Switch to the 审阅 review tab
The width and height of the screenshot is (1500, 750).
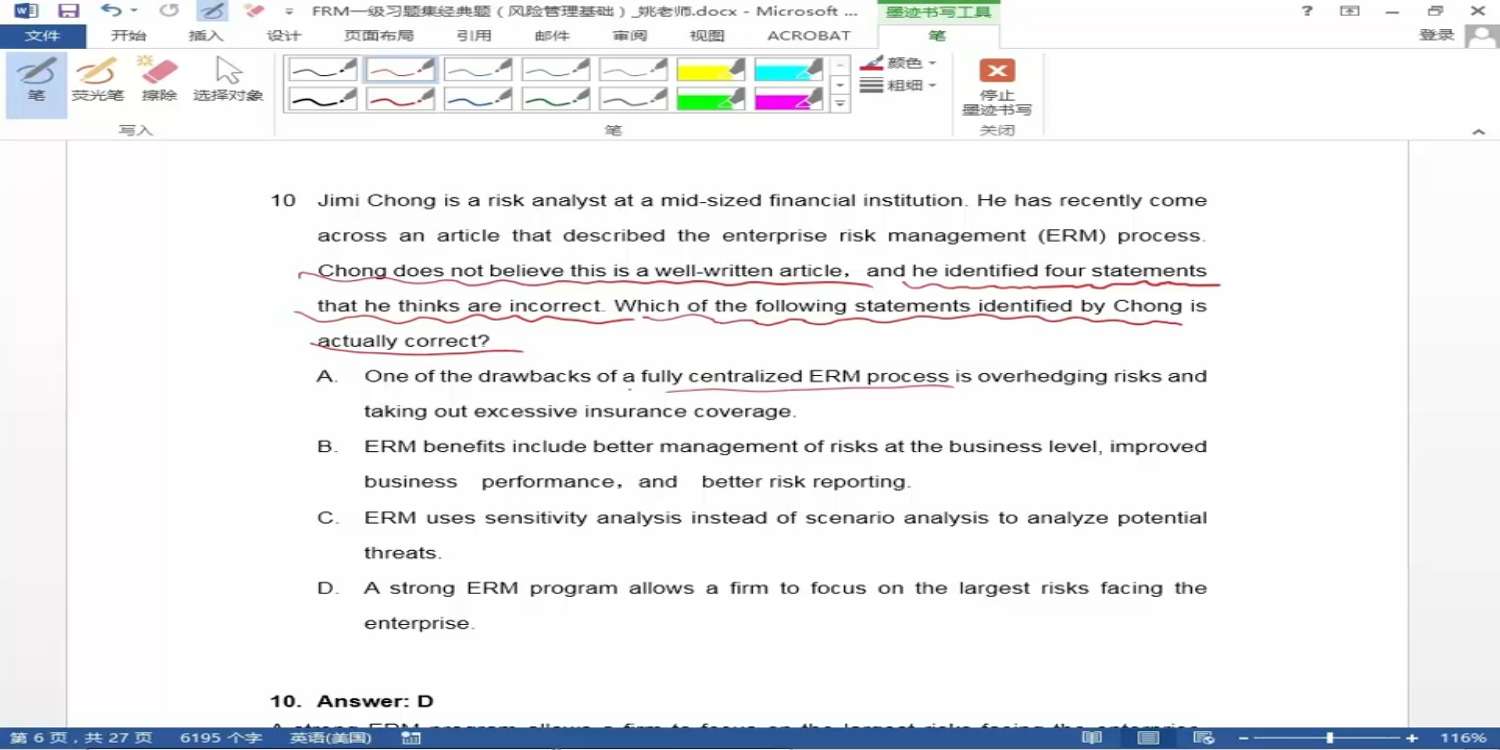[x=630, y=36]
